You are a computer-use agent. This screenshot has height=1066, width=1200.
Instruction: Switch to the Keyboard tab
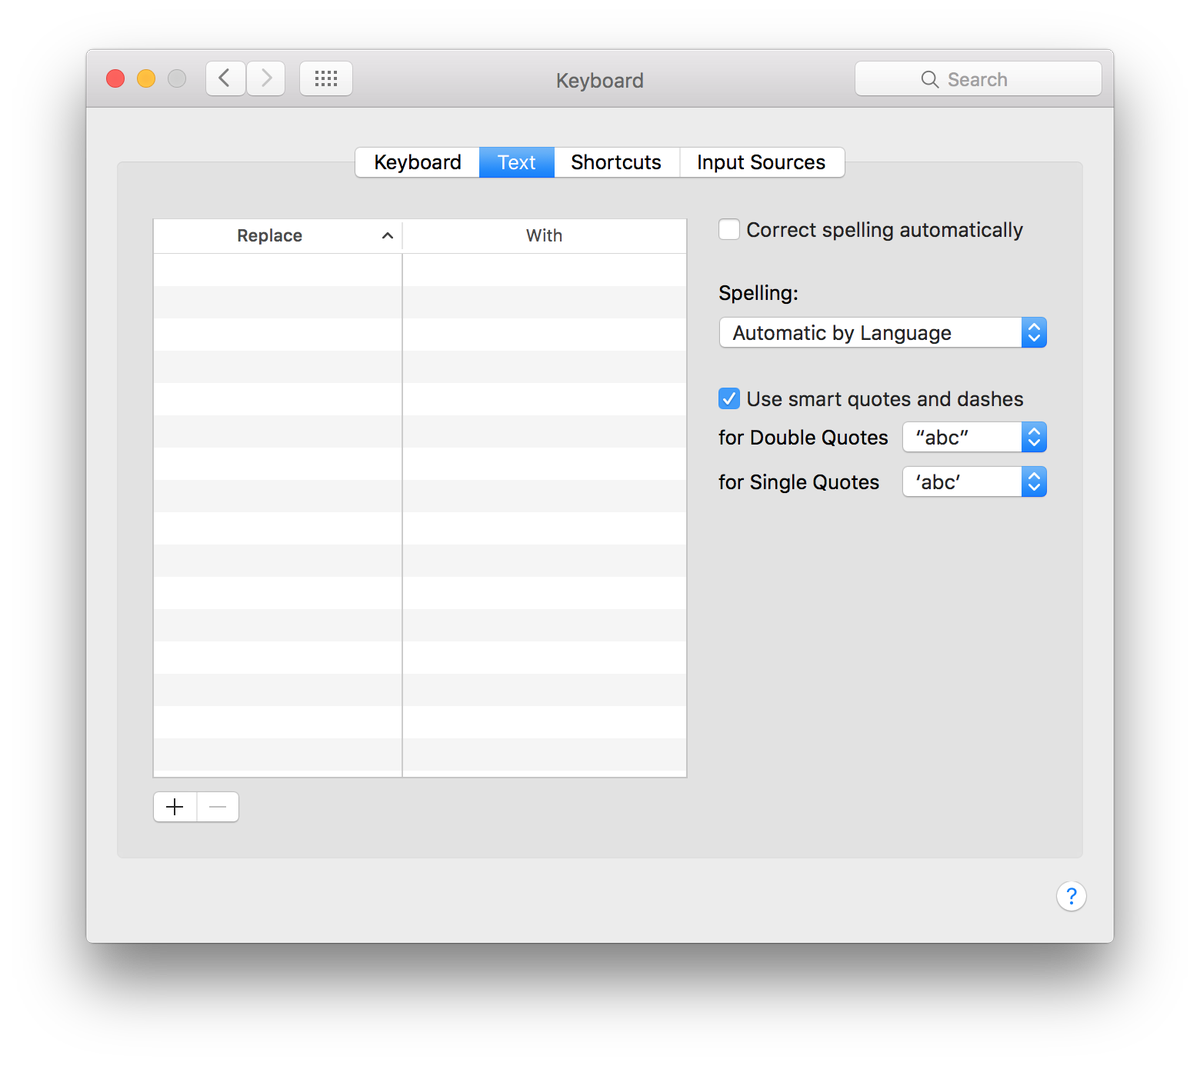[x=417, y=162]
